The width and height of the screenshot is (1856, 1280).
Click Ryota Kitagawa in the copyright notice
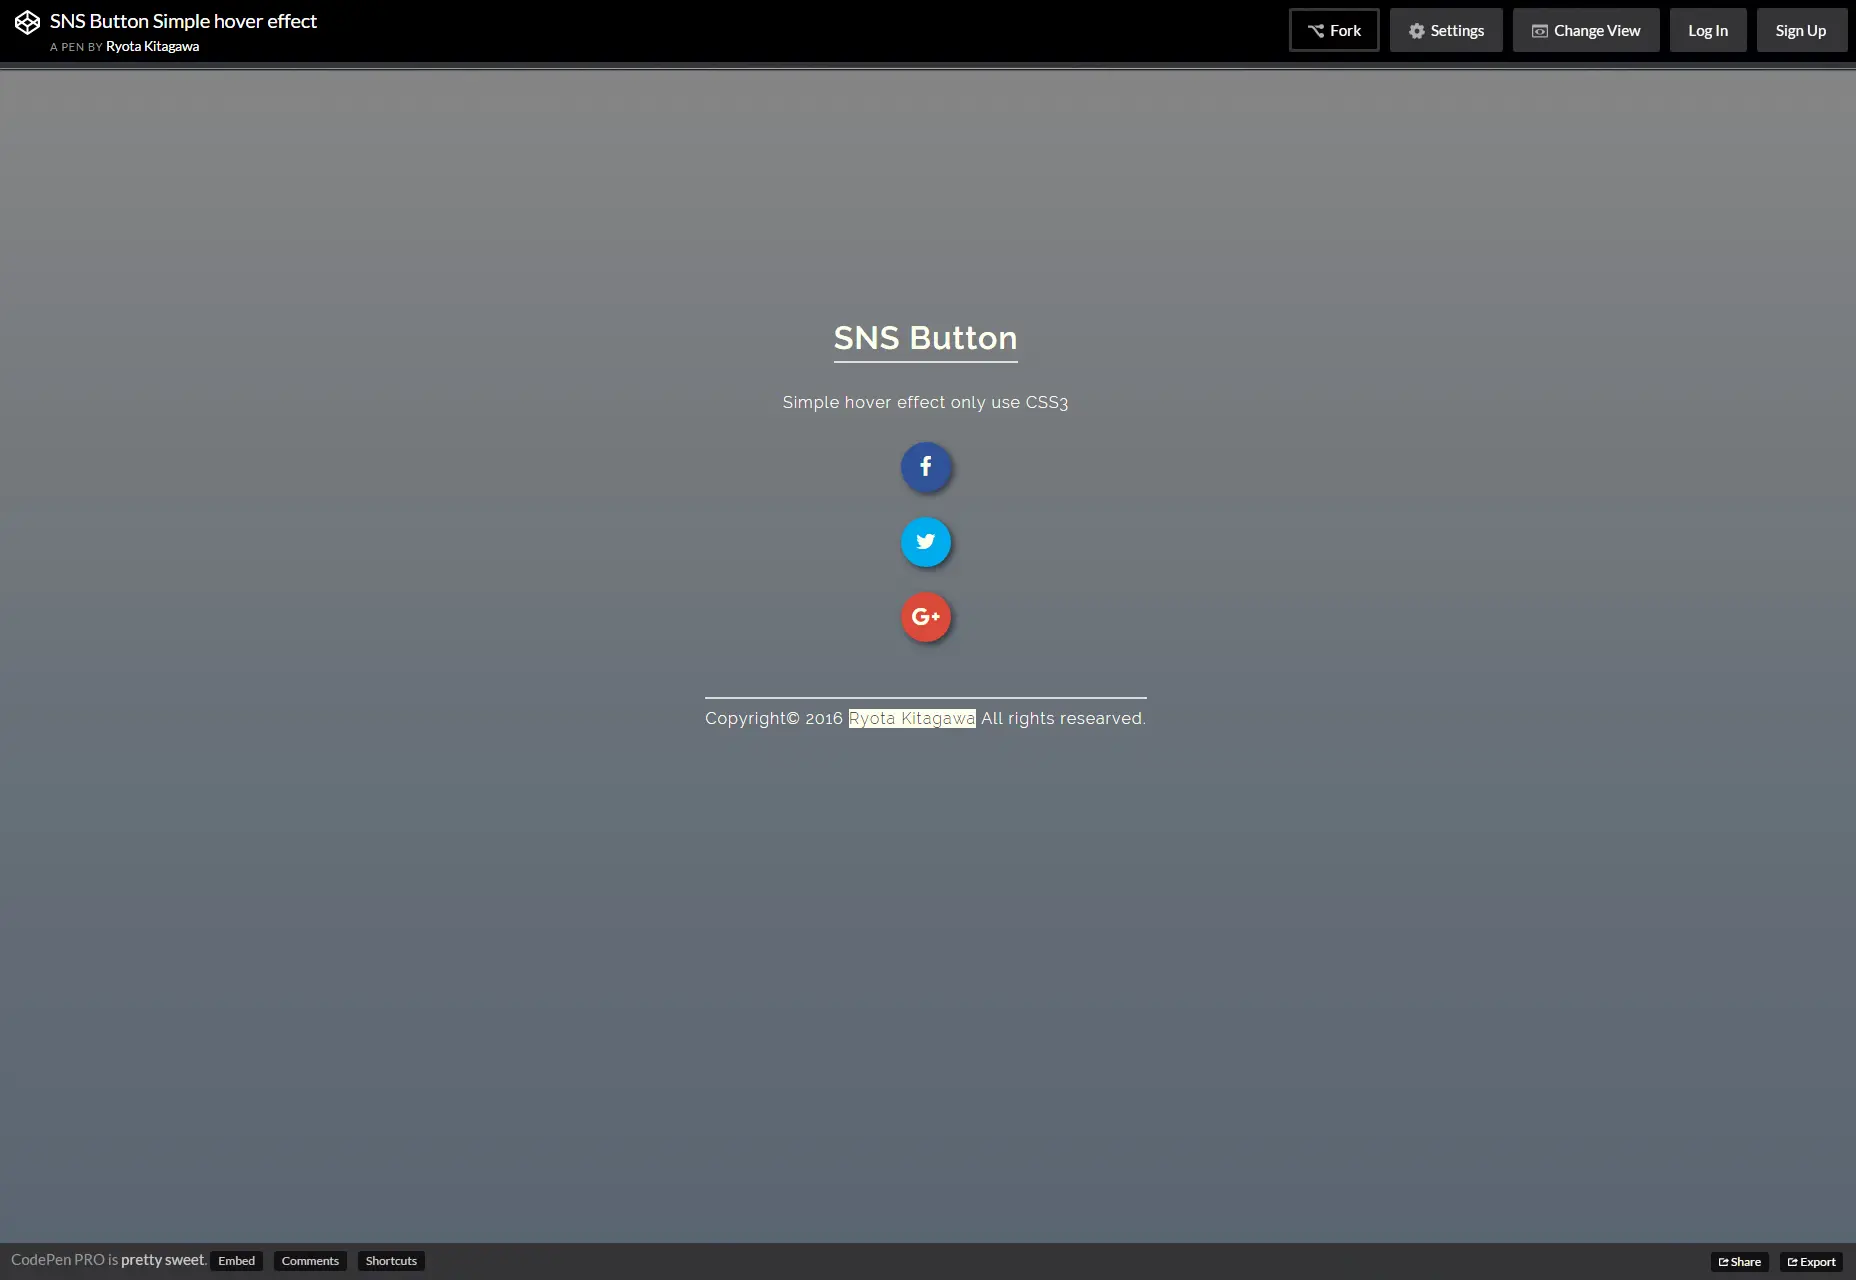tap(911, 718)
